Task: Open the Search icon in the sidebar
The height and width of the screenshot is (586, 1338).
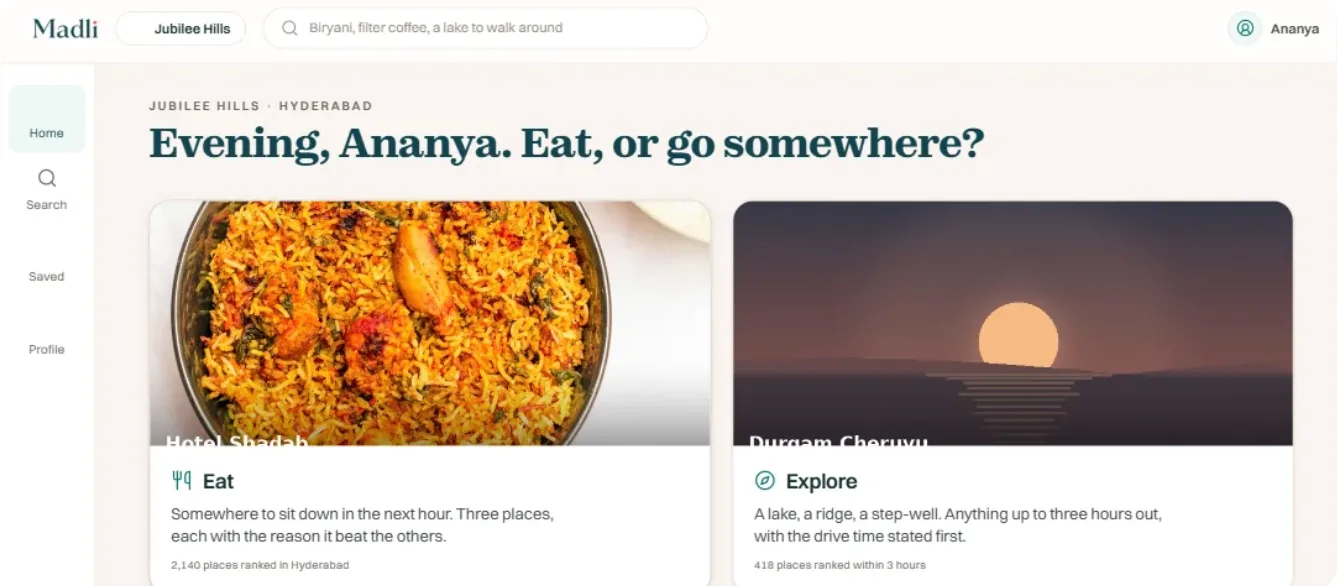Action: coord(47,178)
